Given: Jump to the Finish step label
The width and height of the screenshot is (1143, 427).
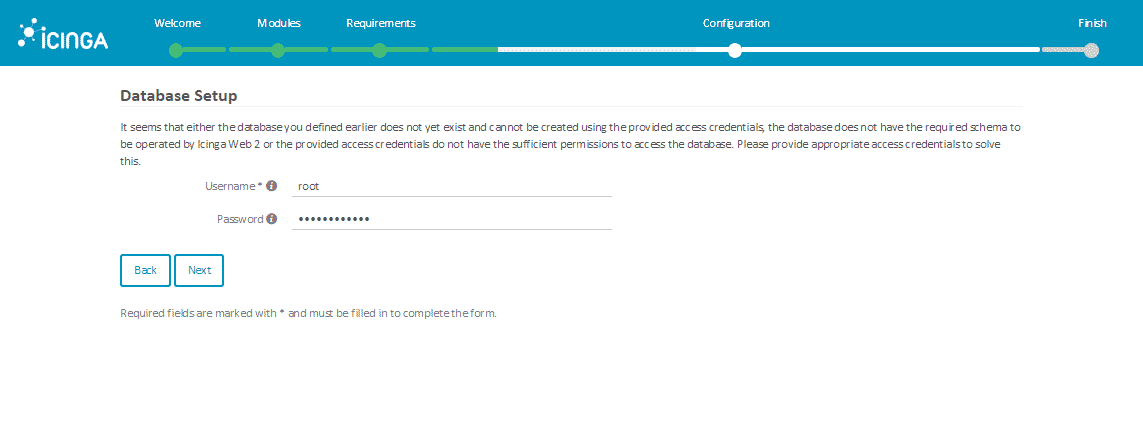Looking at the screenshot, I should (1092, 23).
